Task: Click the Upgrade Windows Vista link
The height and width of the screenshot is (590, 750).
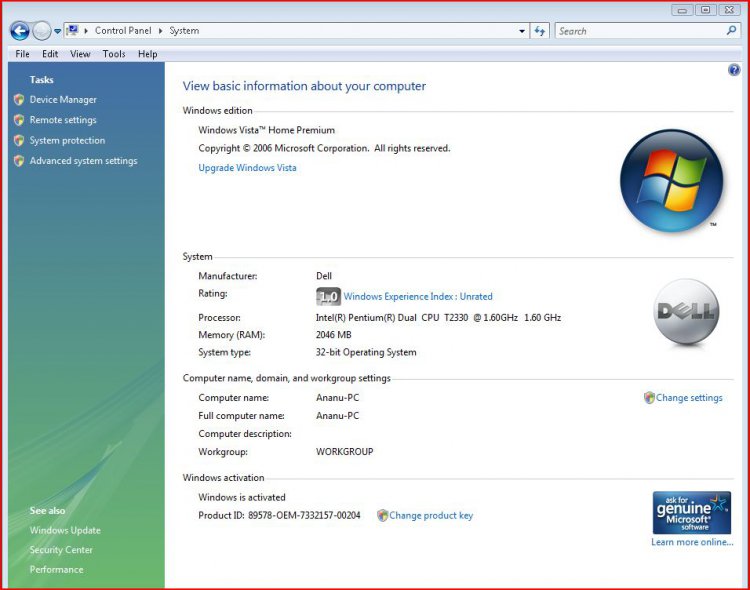Action: [x=247, y=168]
